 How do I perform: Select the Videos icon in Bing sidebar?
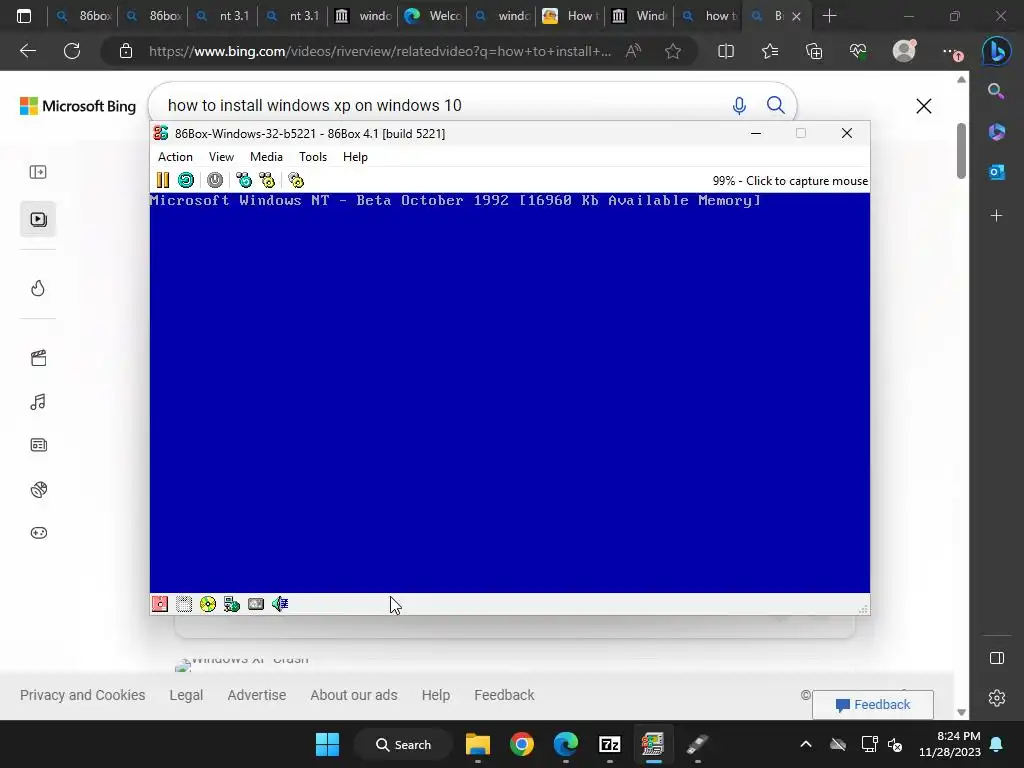[38, 219]
